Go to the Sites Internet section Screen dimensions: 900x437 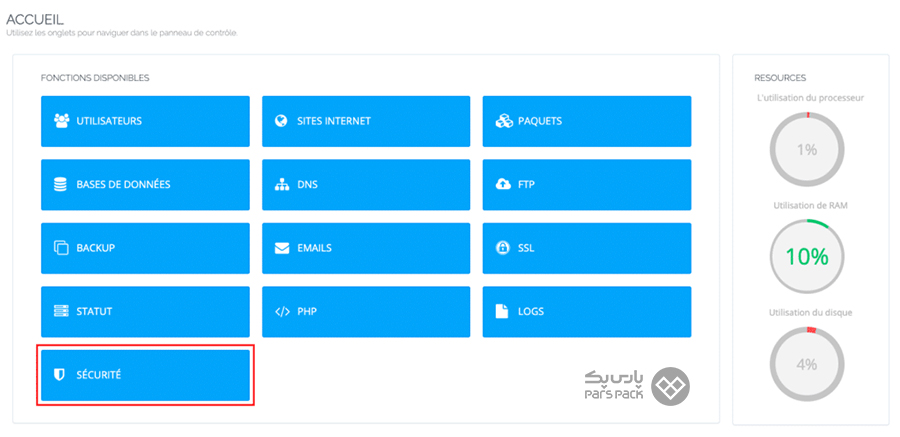pyautogui.click(x=366, y=121)
